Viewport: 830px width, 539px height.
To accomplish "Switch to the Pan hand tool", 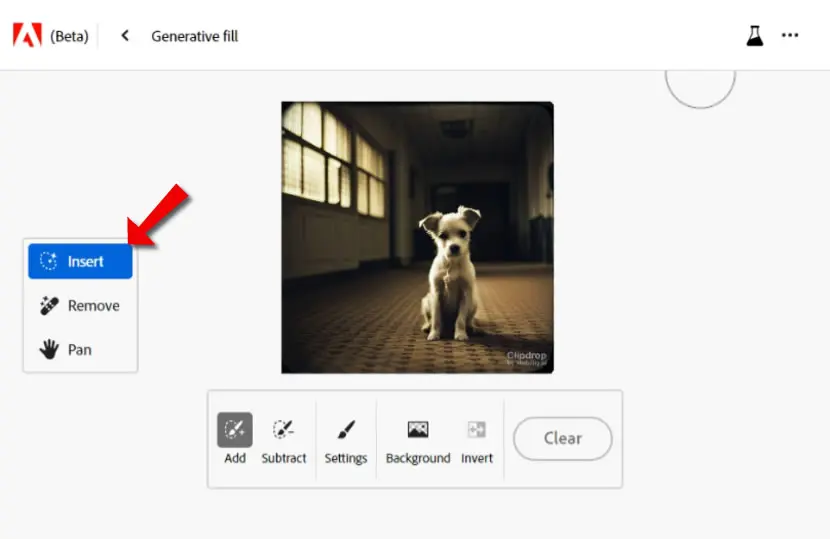I will click(80, 349).
